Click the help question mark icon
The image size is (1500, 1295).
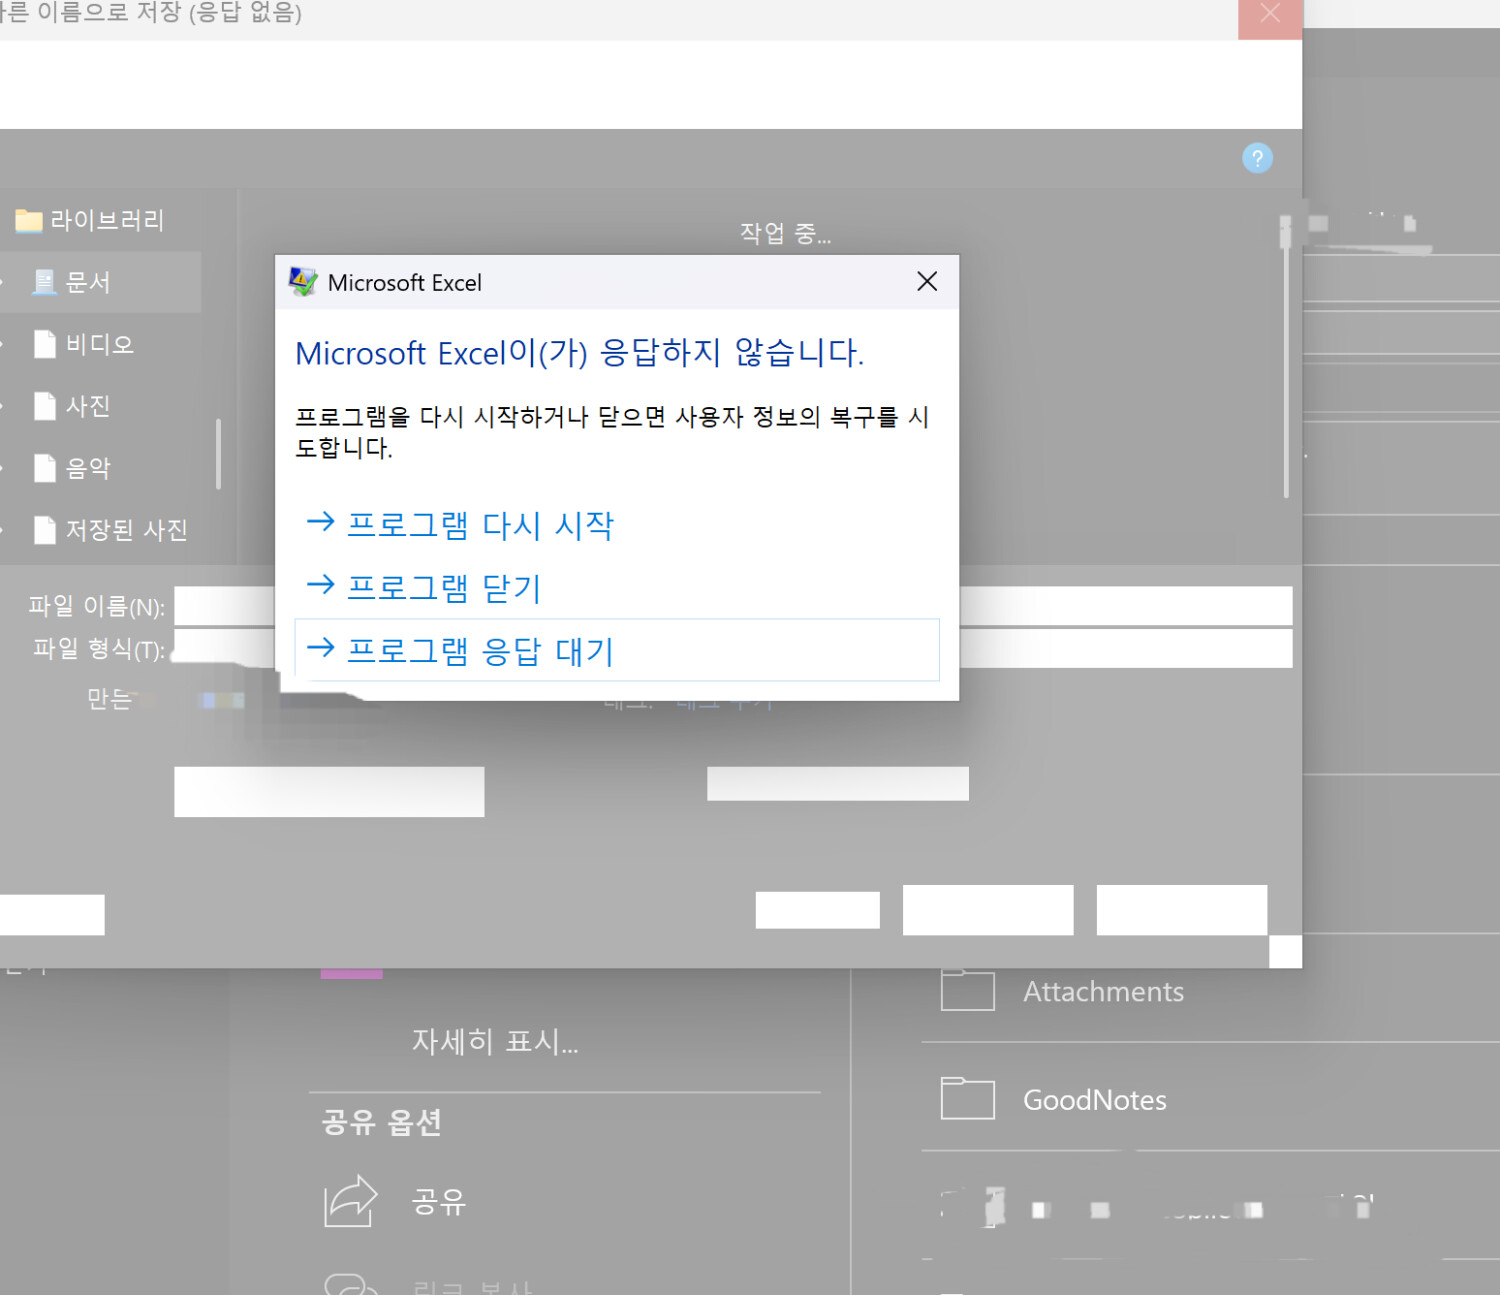1257,158
